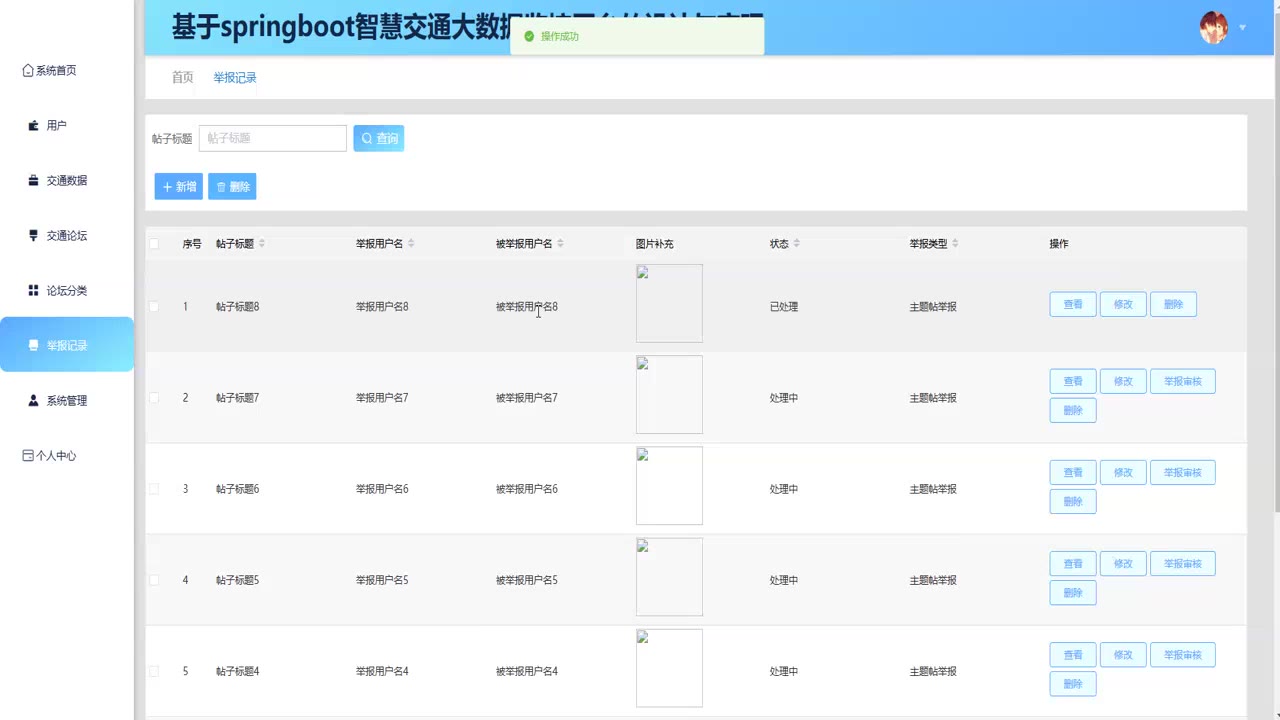Sort the table by 状态 column
1280x720 pixels.
click(797, 244)
